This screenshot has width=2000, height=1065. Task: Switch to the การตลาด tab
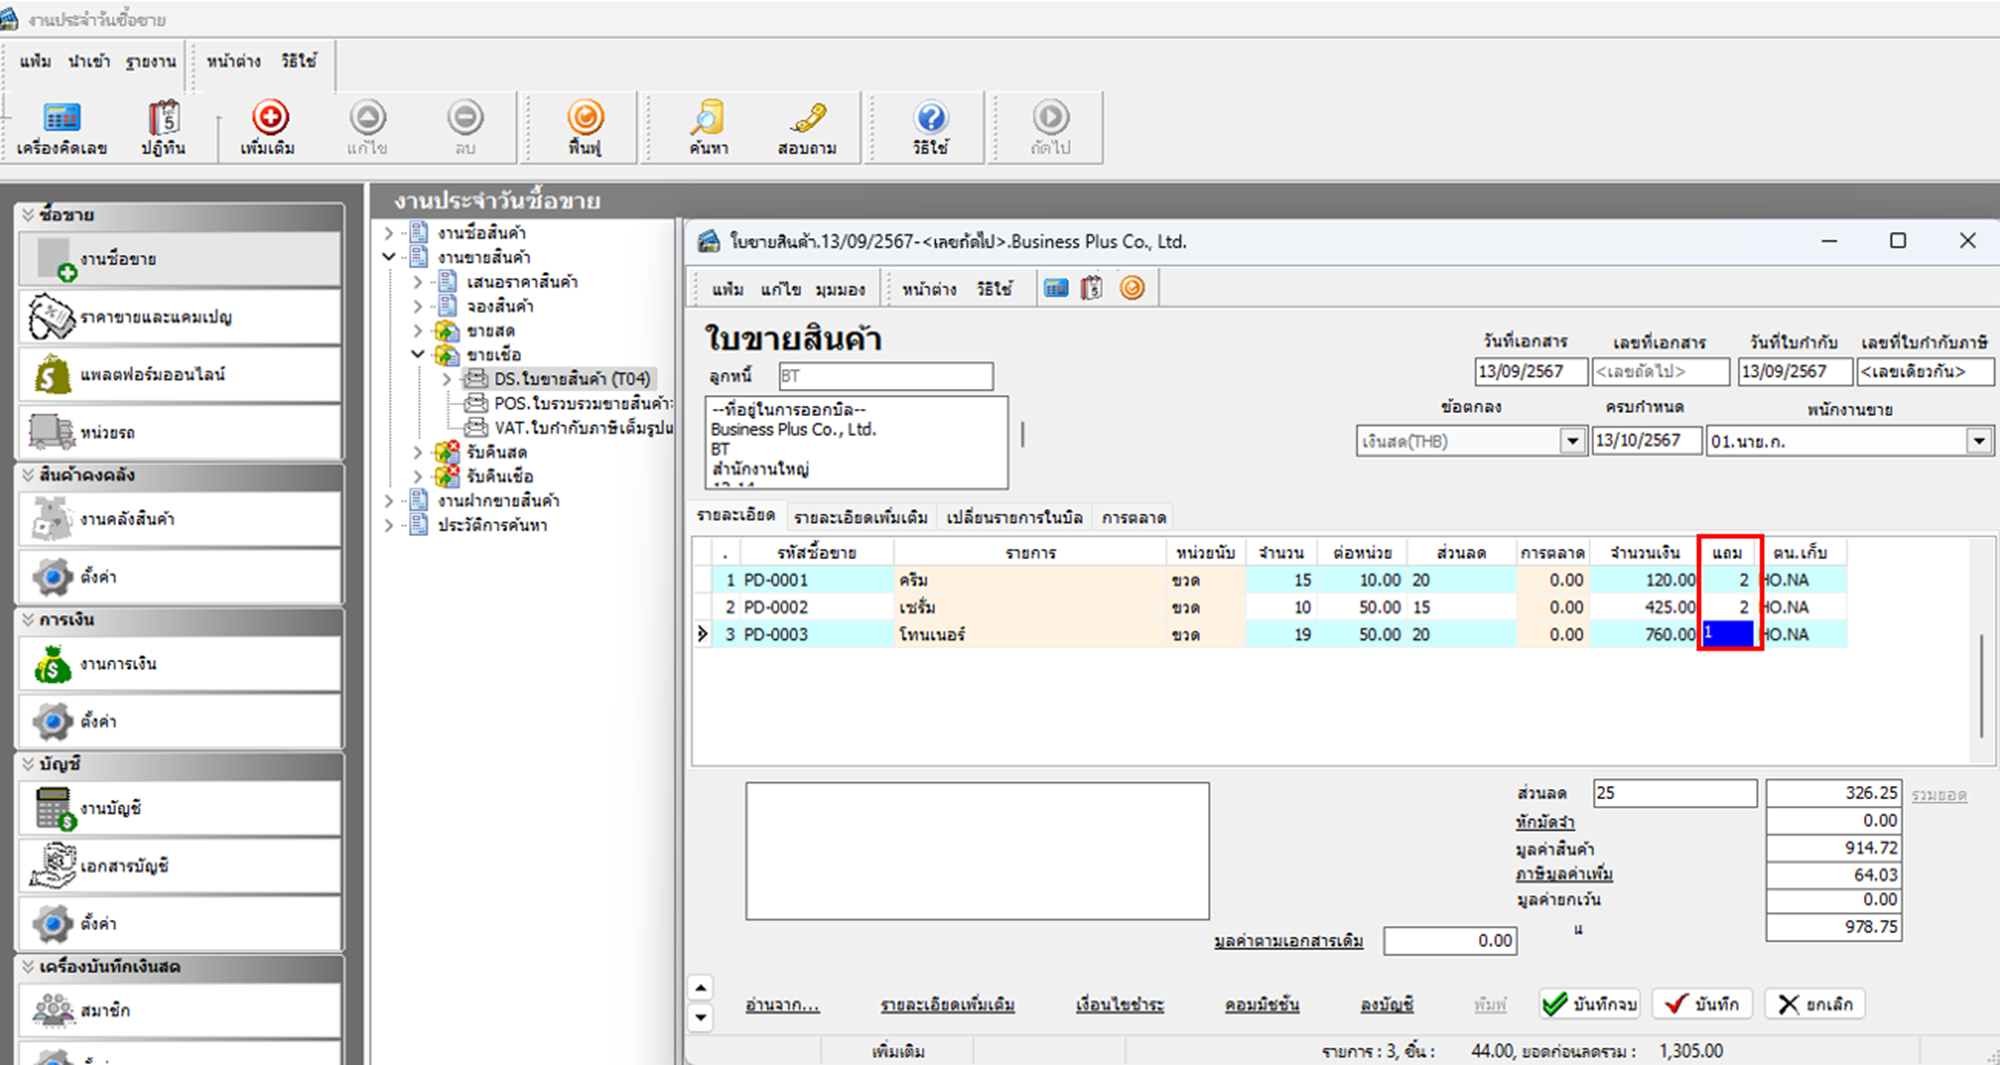coord(1133,517)
